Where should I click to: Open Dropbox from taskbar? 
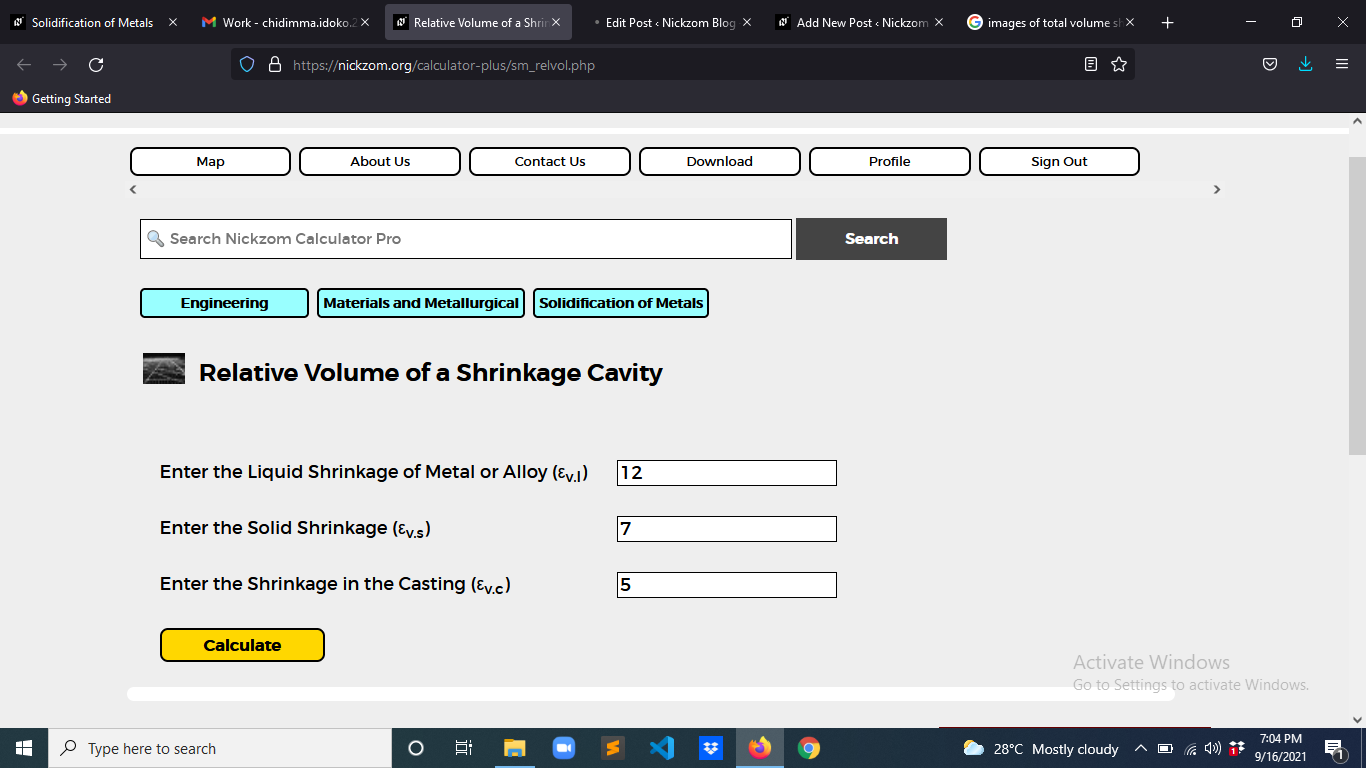[x=711, y=748]
